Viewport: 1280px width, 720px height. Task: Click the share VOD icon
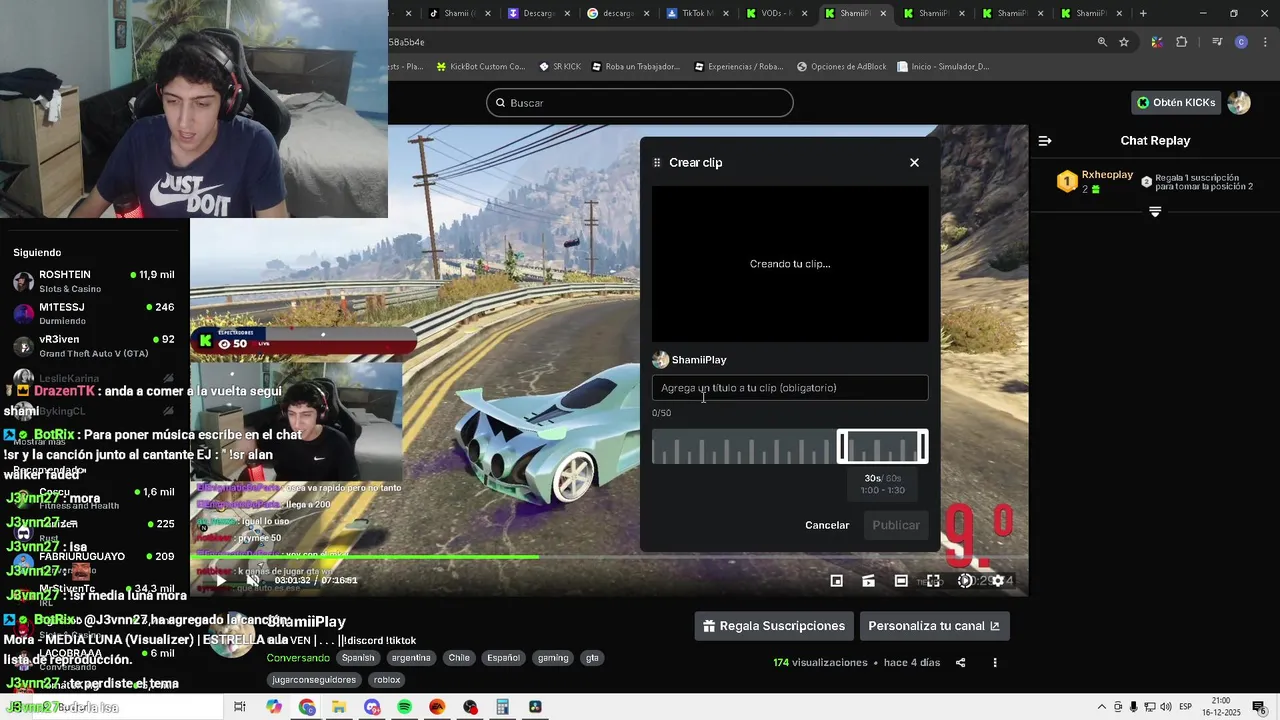tap(961, 662)
